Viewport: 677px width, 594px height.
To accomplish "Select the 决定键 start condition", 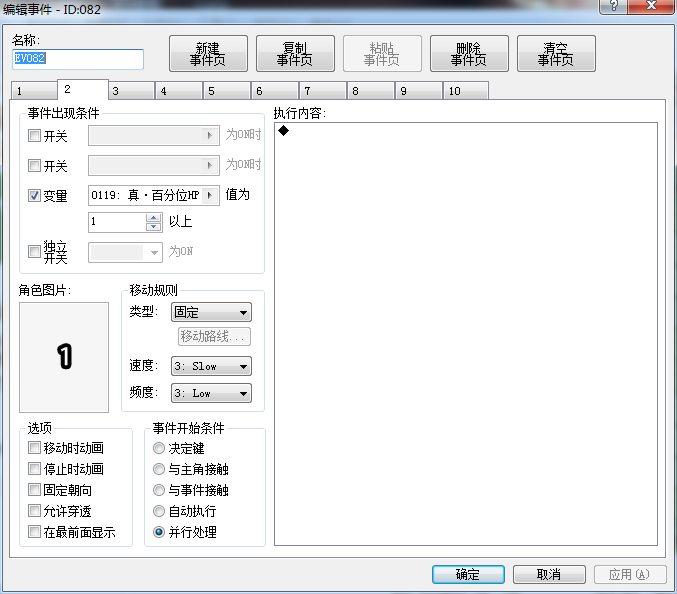I will pyautogui.click(x=159, y=448).
